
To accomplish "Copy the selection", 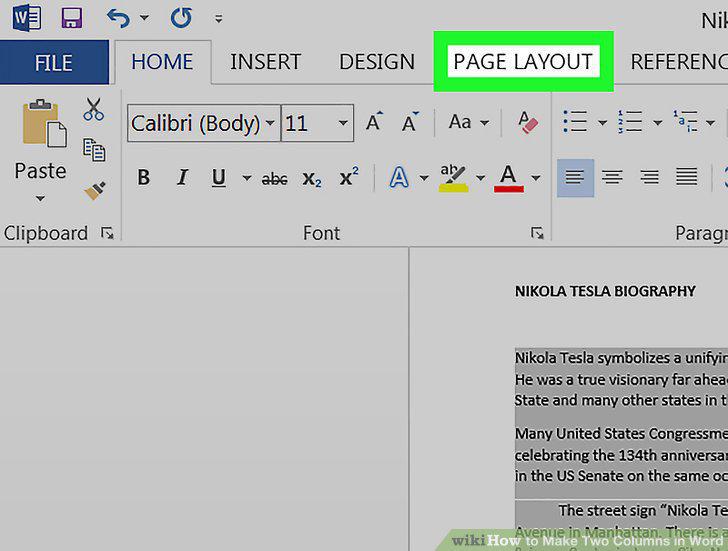I will tap(94, 149).
